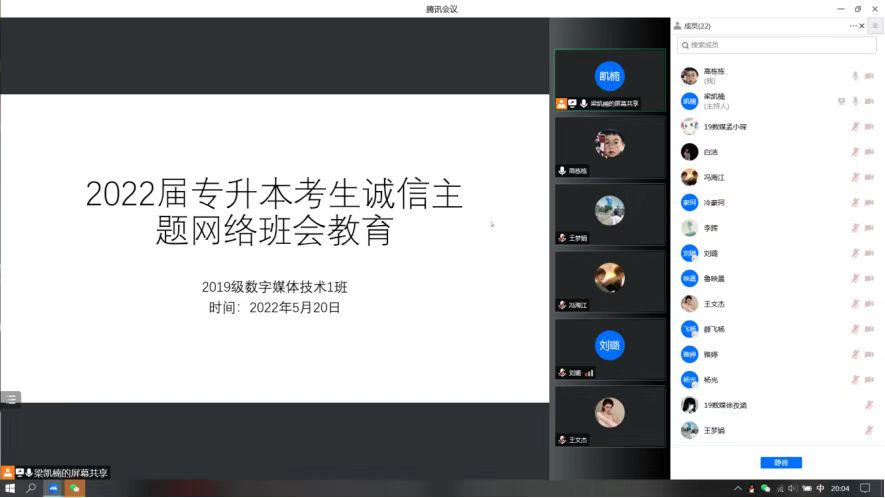Click the muted mic icon for 白洁
The width and height of the screenshot is (885, 498).
point(855,152)
